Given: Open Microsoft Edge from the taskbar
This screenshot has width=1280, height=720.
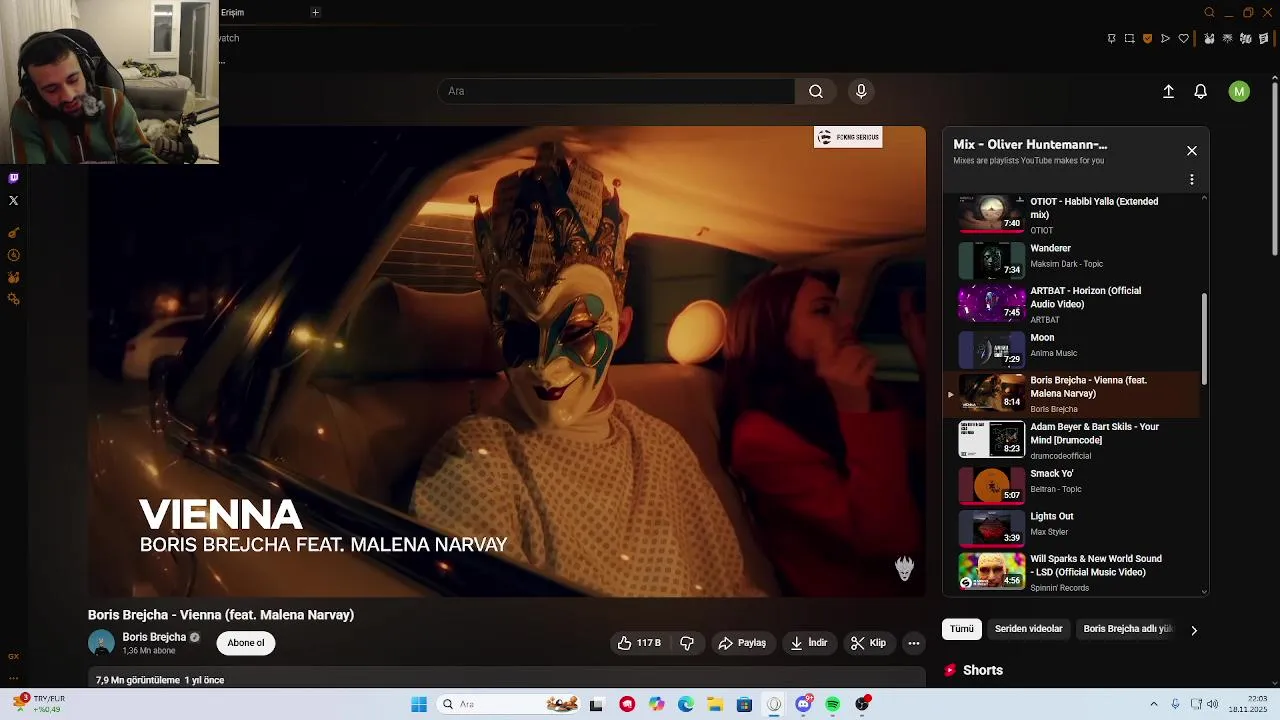Looking at the screenshot, I should click(686, 705).
